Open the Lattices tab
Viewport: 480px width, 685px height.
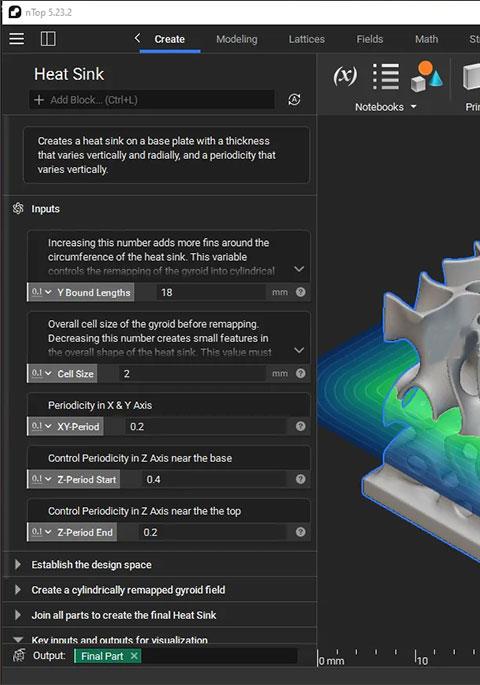point(307,39)
